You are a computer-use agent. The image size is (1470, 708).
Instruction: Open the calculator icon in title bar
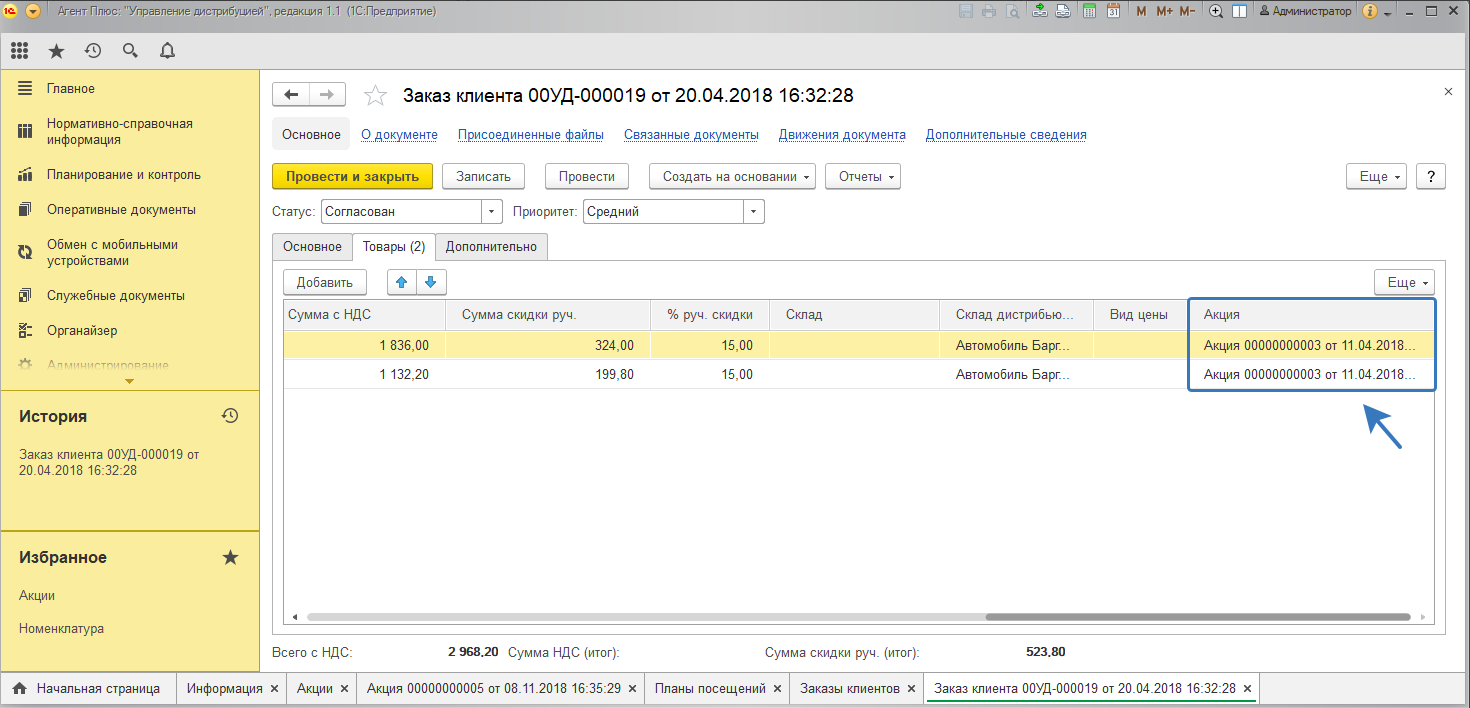coord(1088,11)
